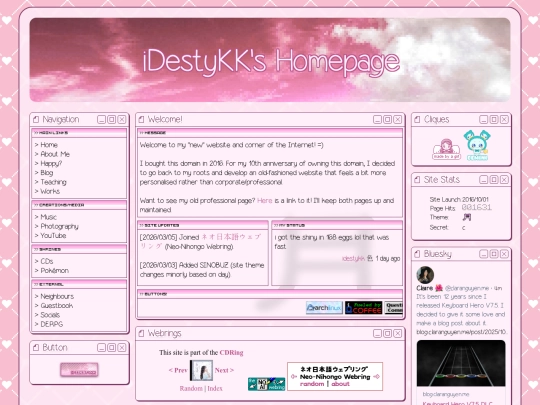Open the CDRing webring link
The image size is (540, 405).
(x=231, y=352)
